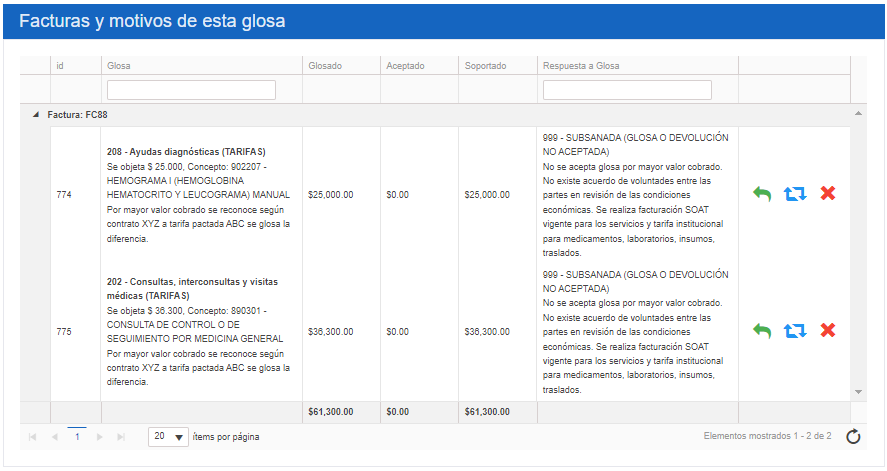Click green reply arrow for row 775
Viewport: 887px width, 471px height.
(762, 331)
